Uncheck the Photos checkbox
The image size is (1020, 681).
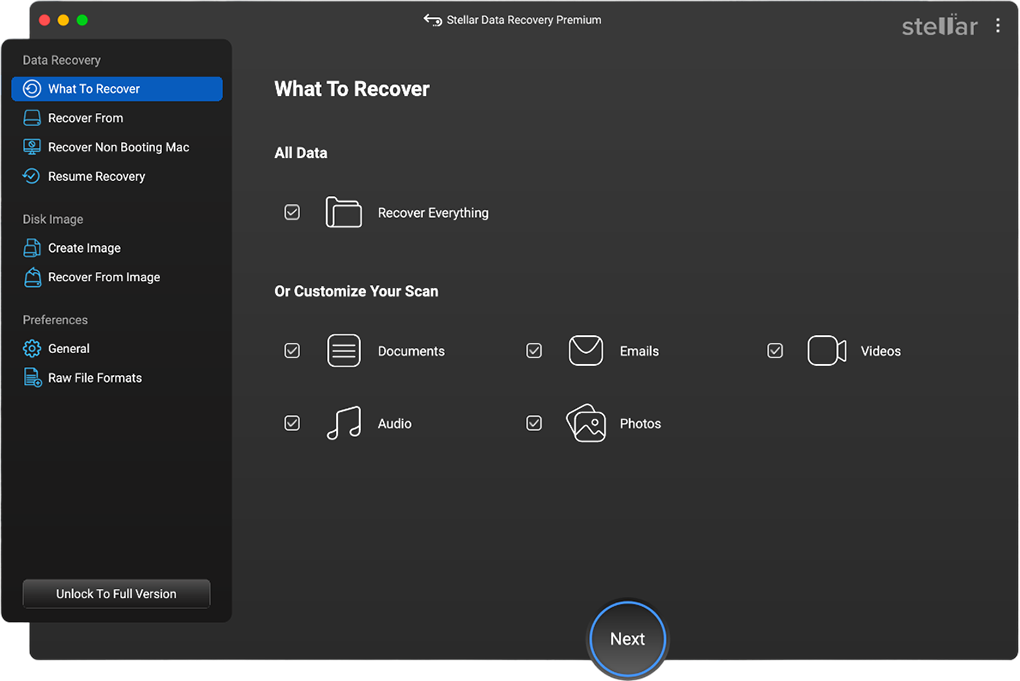point(534,423)
